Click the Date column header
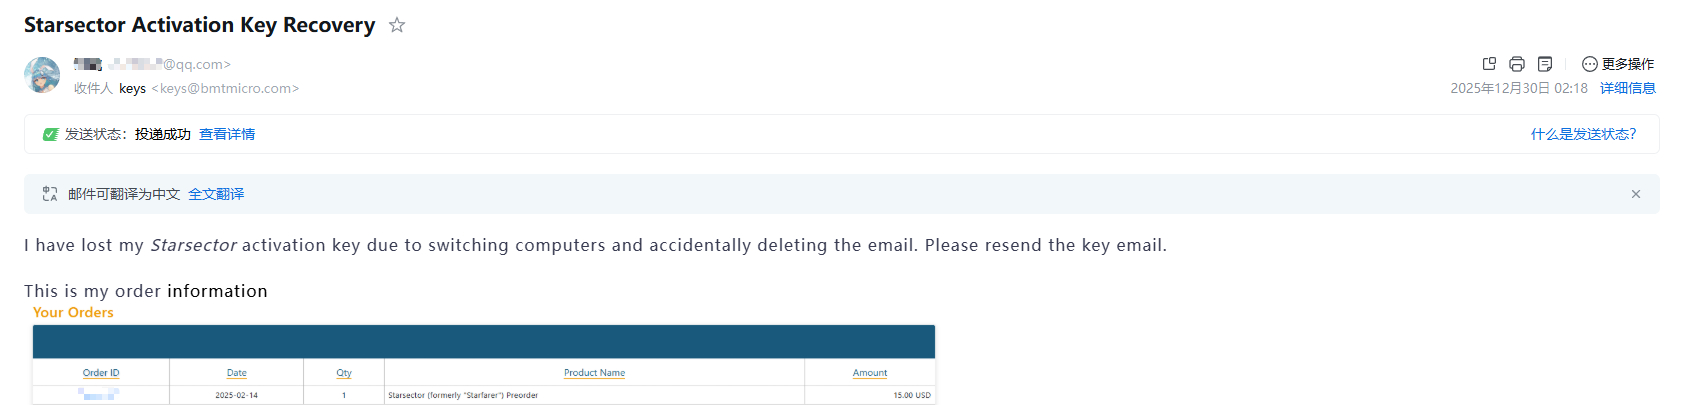Image resolution: width=1684 pixels, height=418 pixels. 237,373
